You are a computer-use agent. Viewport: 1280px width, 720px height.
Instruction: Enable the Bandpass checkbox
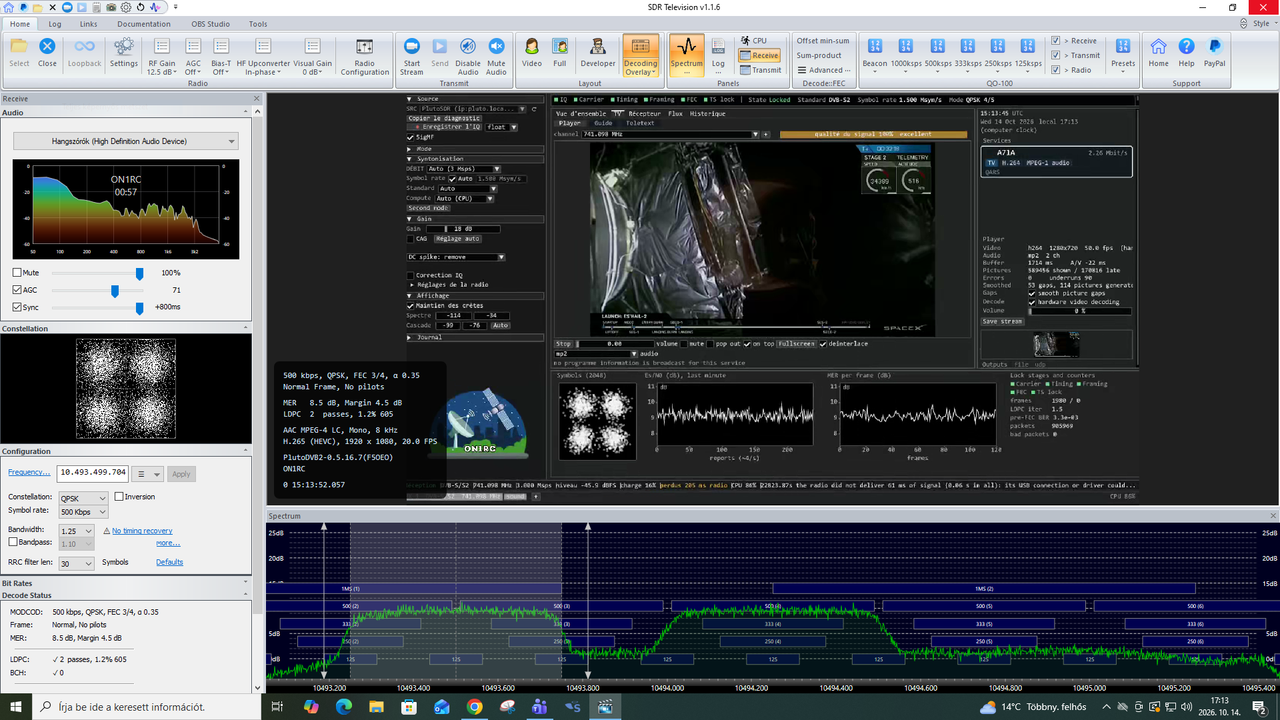click(13, 544)
